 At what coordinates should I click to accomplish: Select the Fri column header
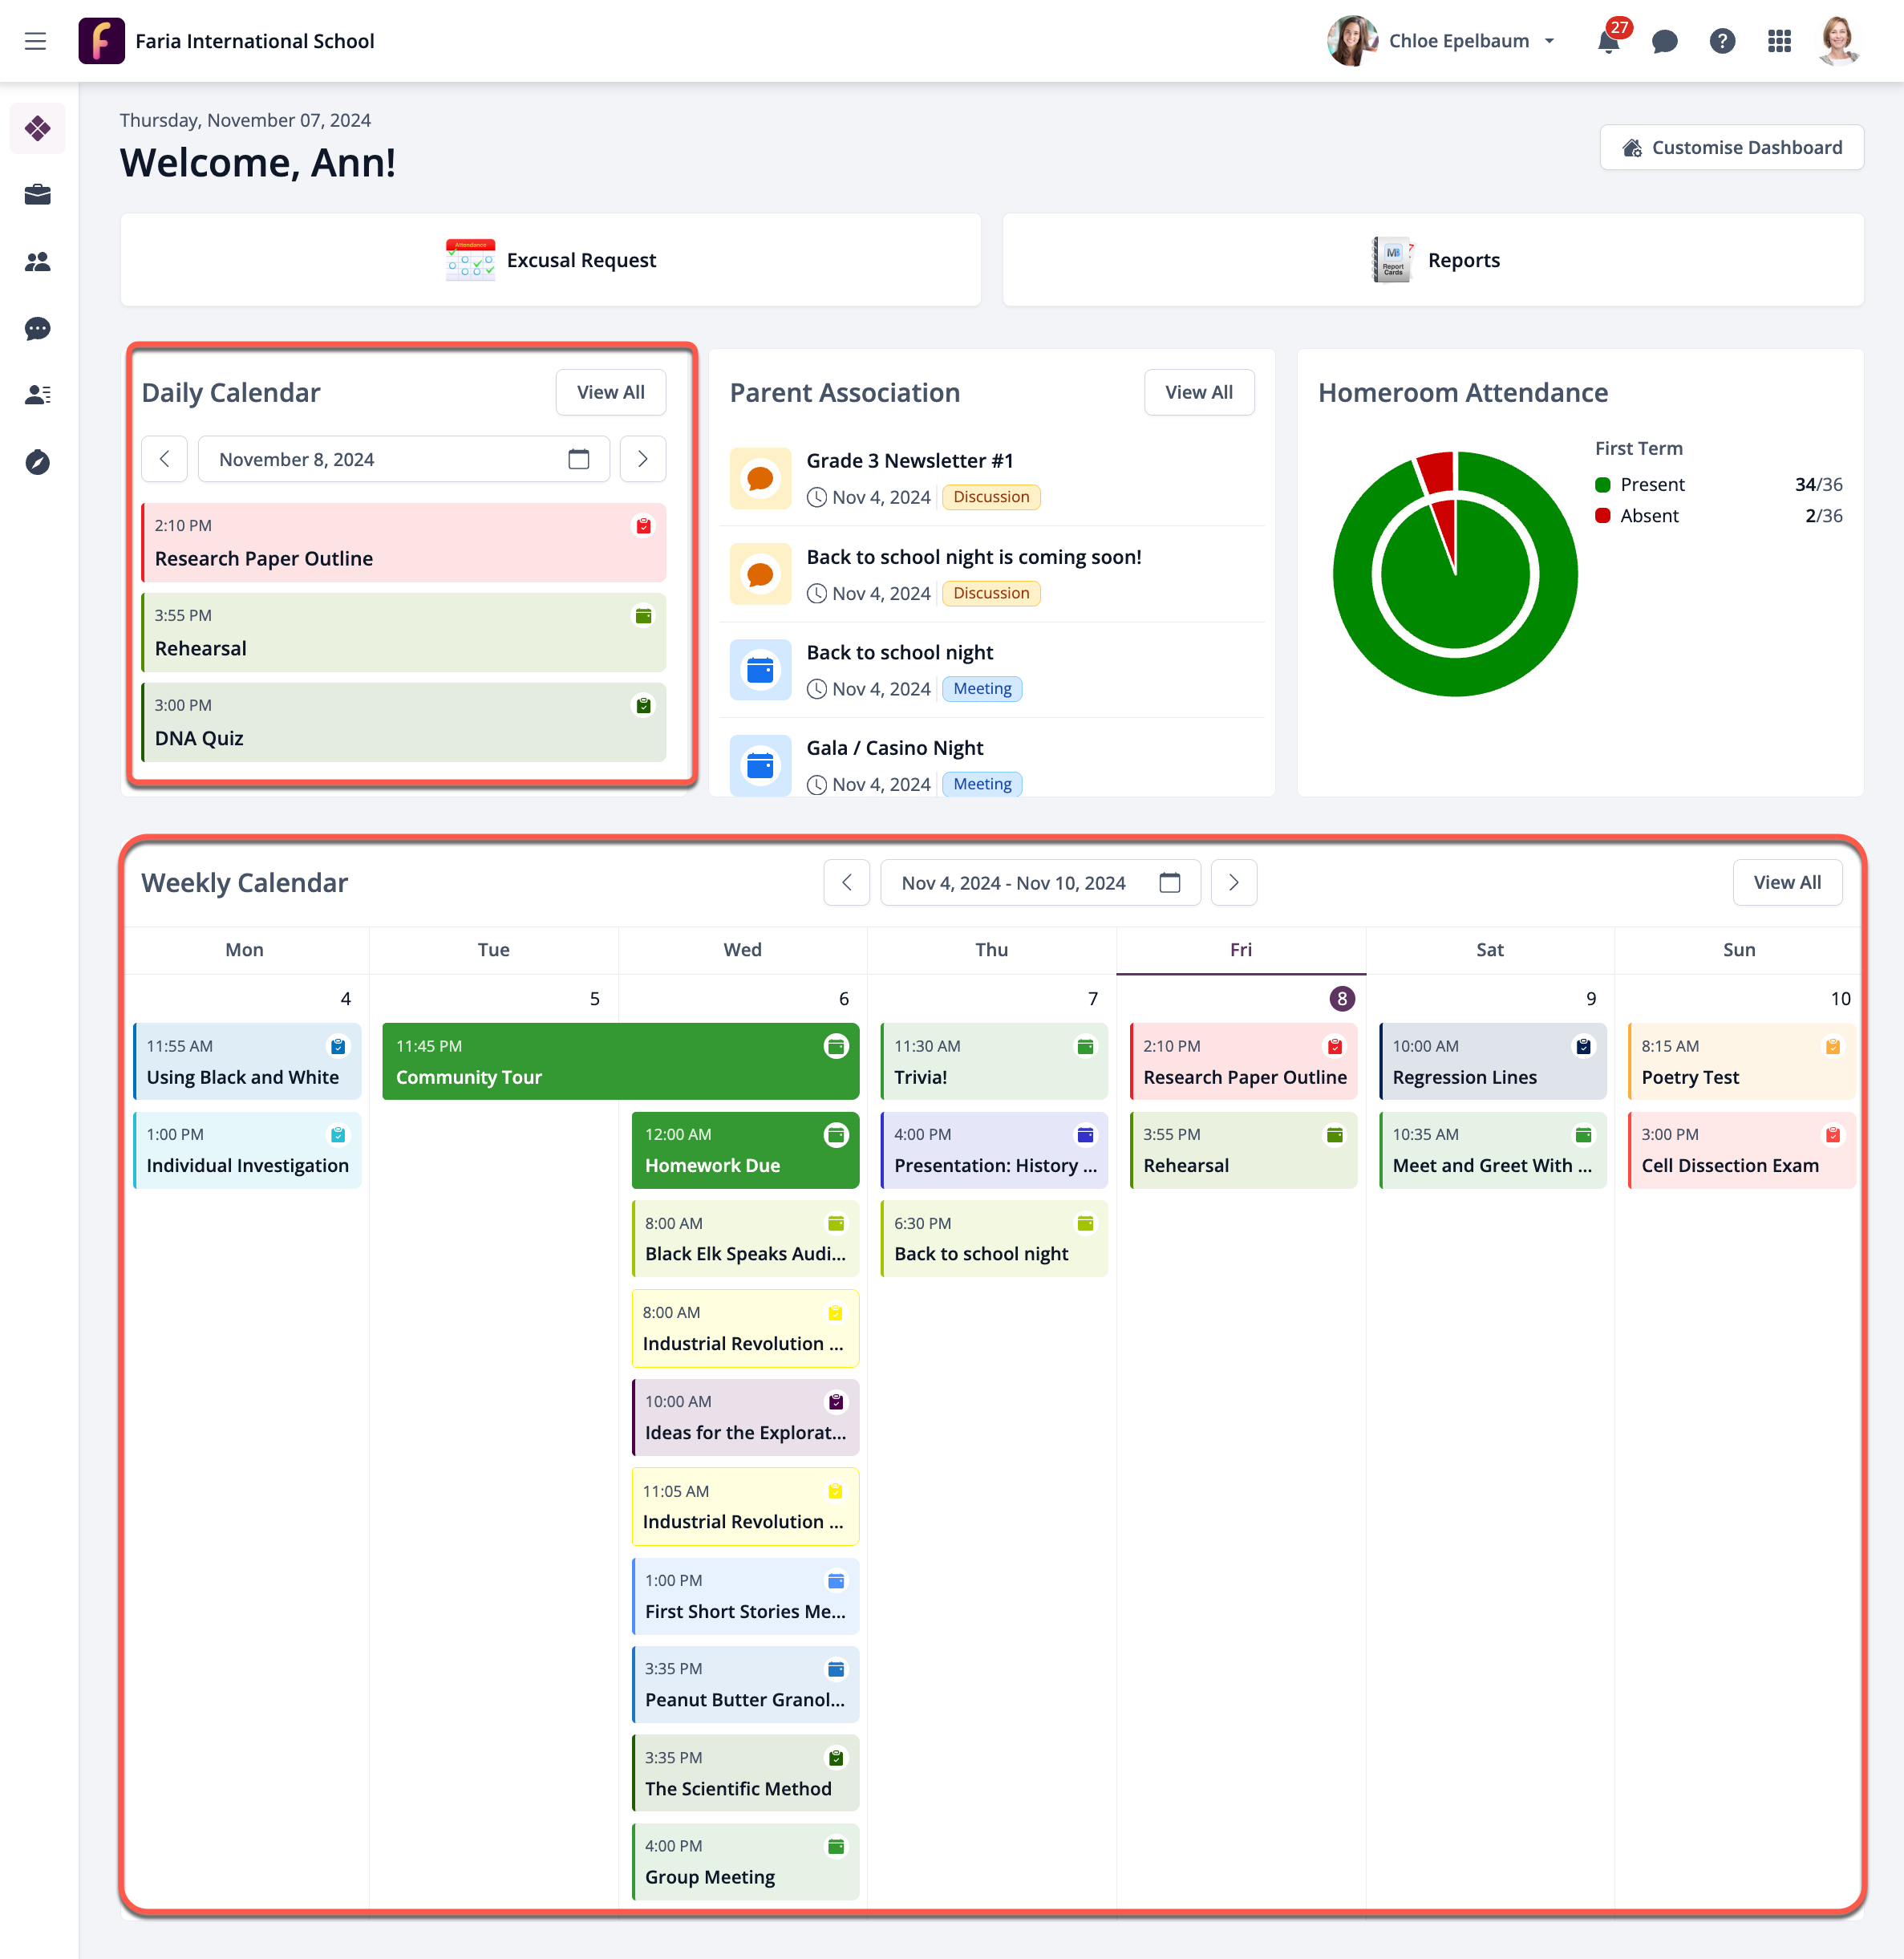pyautogui.click(x=1240, y=950)
